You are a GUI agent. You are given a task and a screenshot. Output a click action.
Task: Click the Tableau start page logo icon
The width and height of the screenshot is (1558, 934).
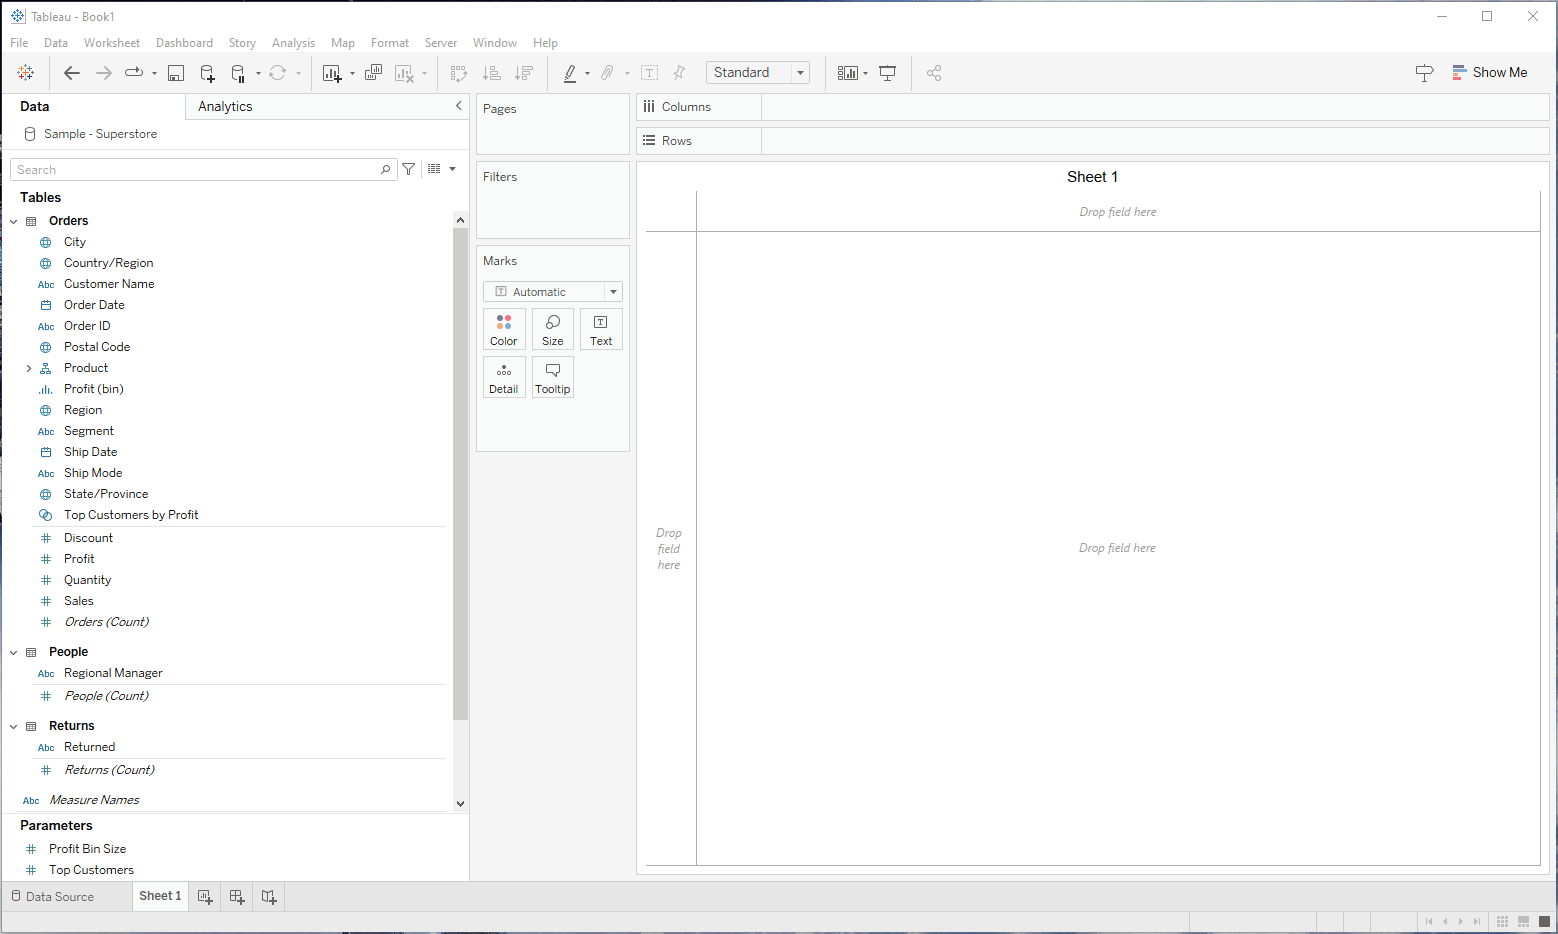click(x=26, y=73)
